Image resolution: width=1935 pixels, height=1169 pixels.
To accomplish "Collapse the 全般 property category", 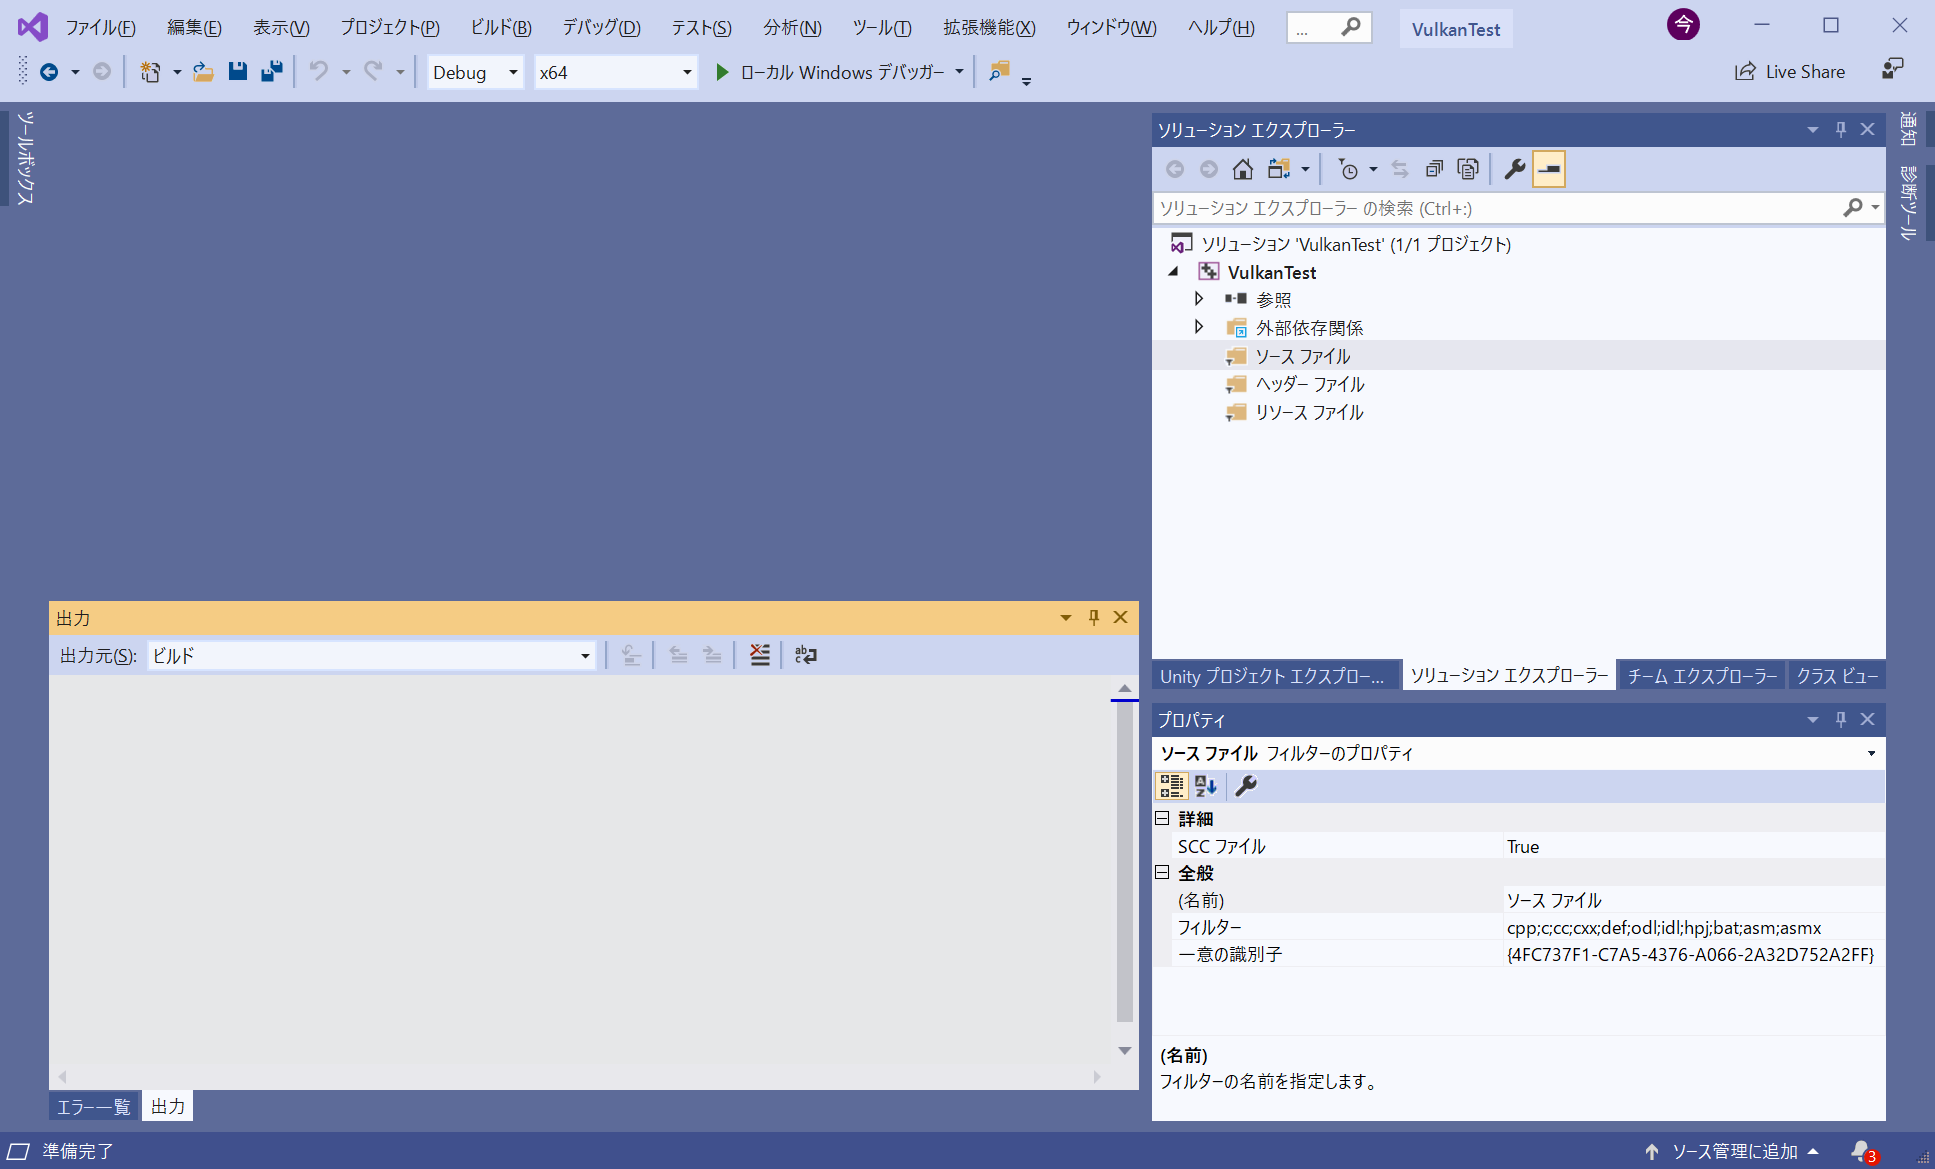I will coord(1162,872).
